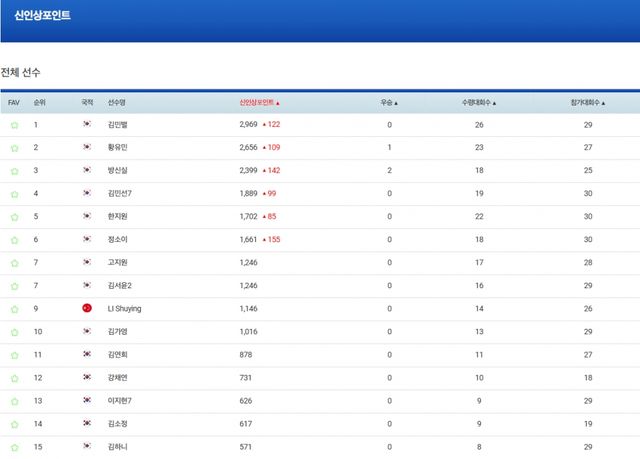Click the favorite star for 강채연

(14, 378)
